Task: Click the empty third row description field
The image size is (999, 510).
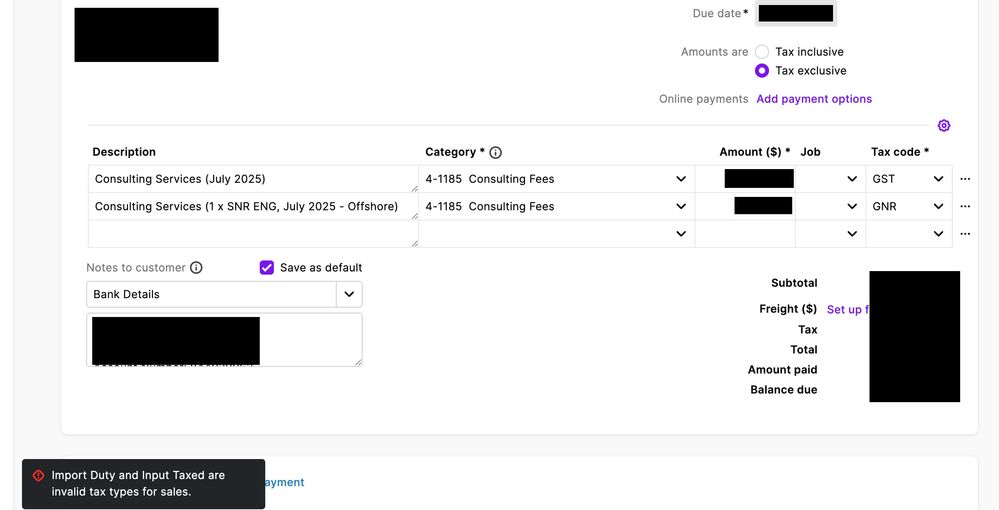Action: click(x=250, y=234)
